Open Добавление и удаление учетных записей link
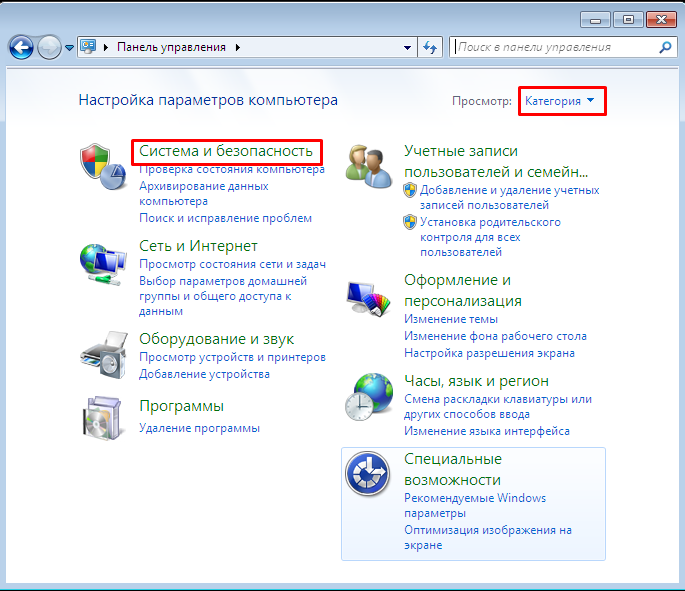The image size is (685, 591). coord(509,197)
